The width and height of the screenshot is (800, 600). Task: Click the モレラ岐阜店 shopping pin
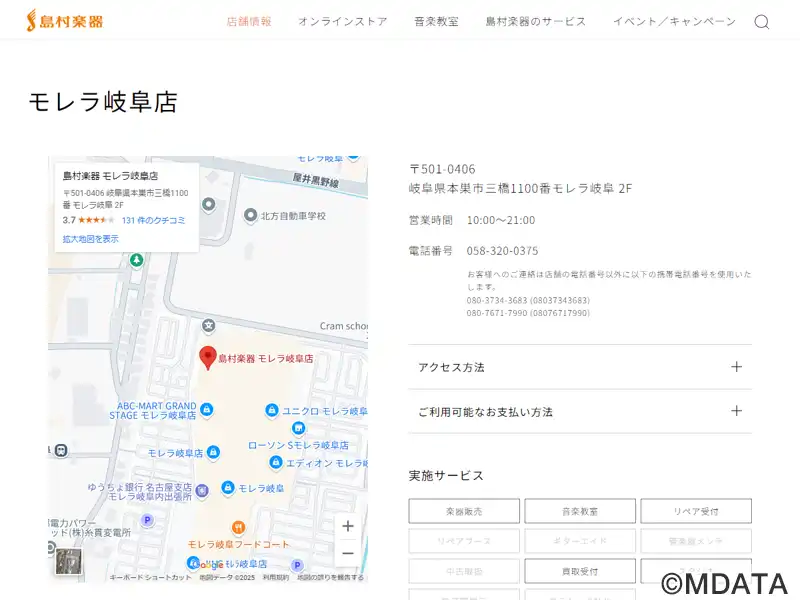tap(214, 452)
